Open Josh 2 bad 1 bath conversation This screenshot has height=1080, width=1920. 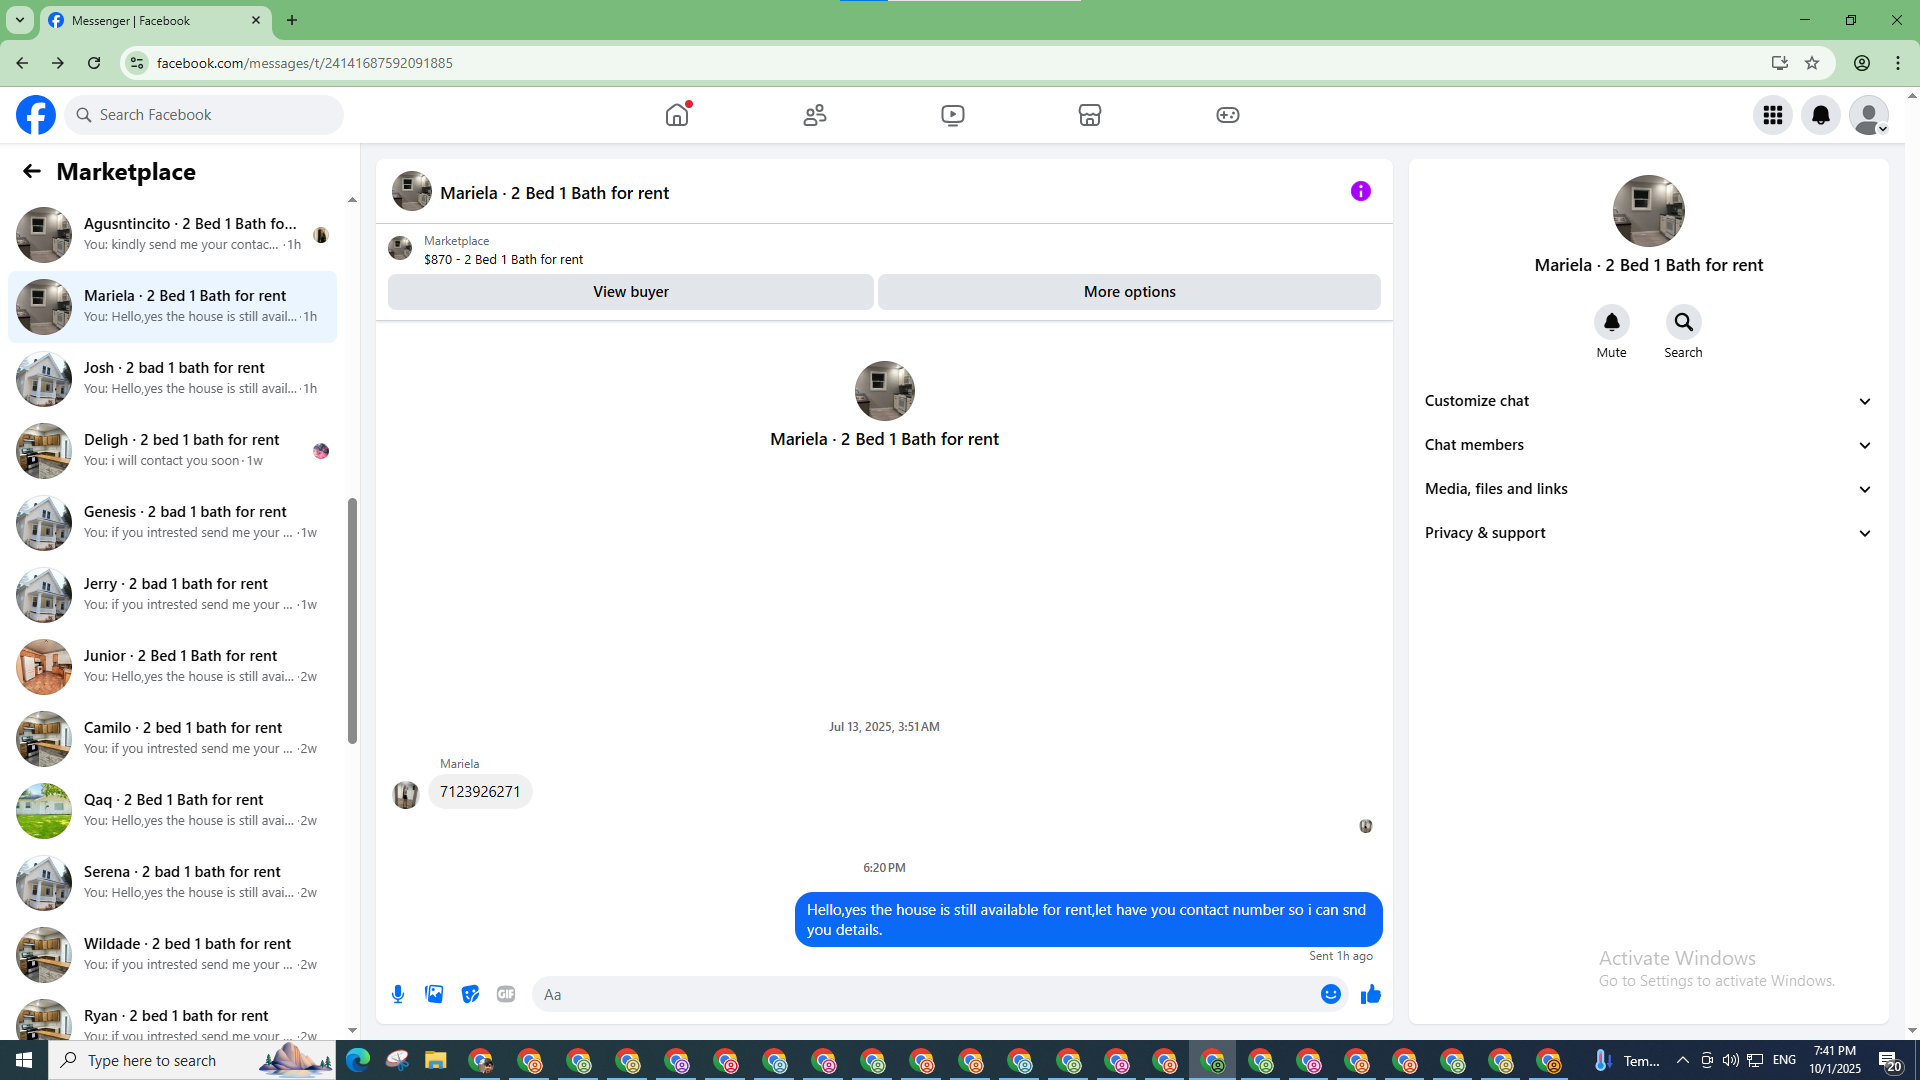[x=172, y=379]
